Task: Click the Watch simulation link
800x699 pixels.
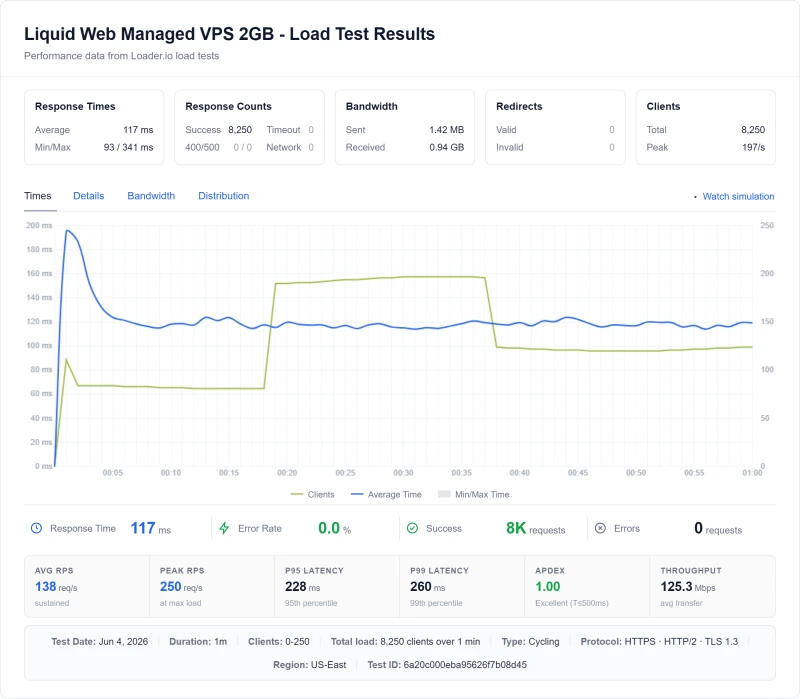Action: 738,196
